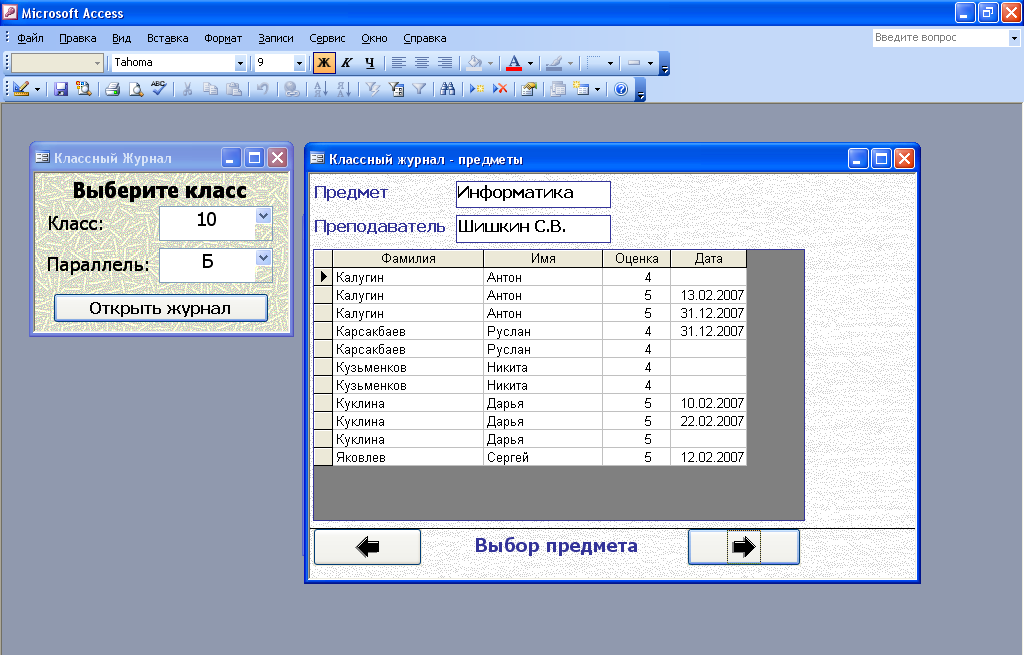The image size is (1024, 655).
Task: Open the properties icon
Action: (x=528, y=89)
